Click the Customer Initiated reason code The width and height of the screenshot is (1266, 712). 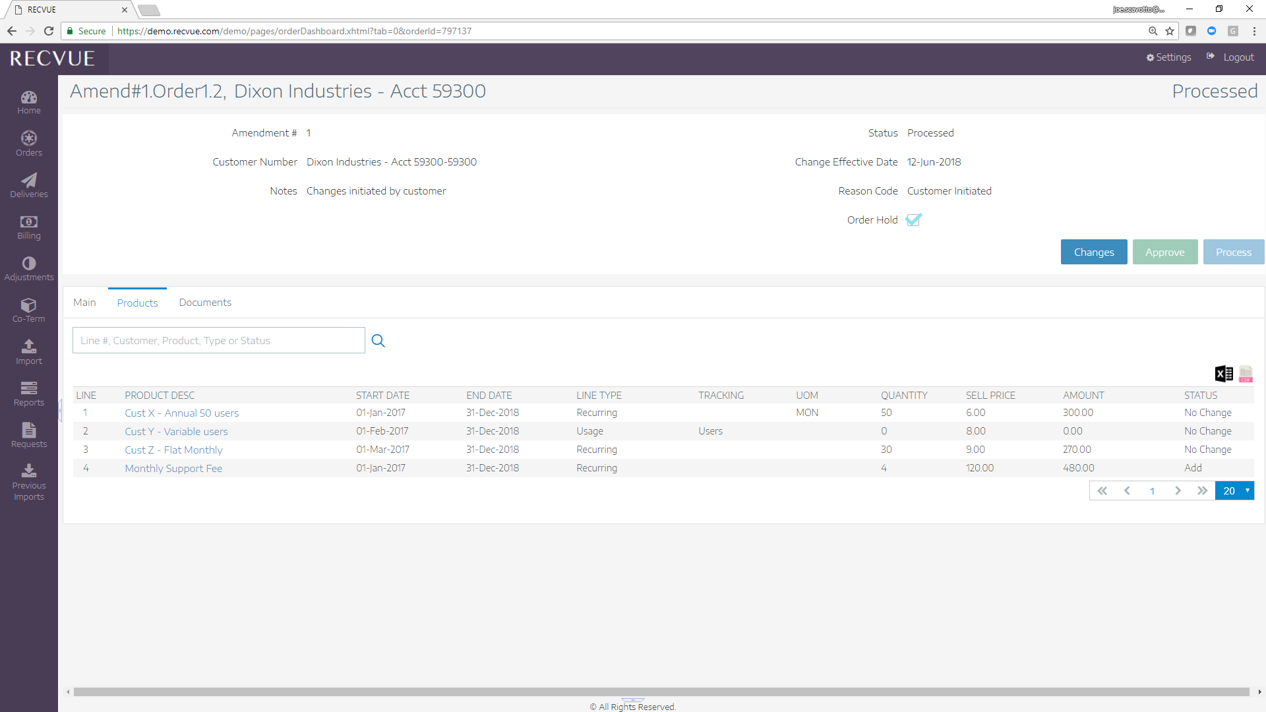[949, 191]
